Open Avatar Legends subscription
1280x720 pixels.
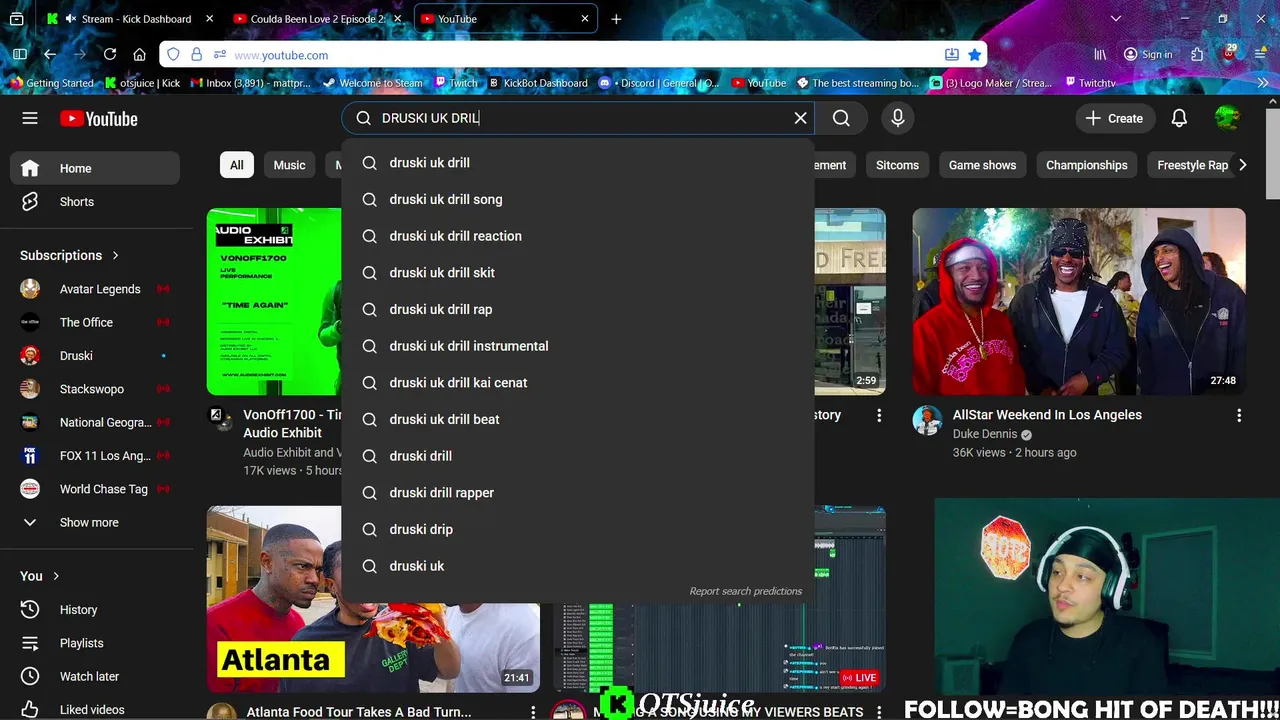[95, 289]
